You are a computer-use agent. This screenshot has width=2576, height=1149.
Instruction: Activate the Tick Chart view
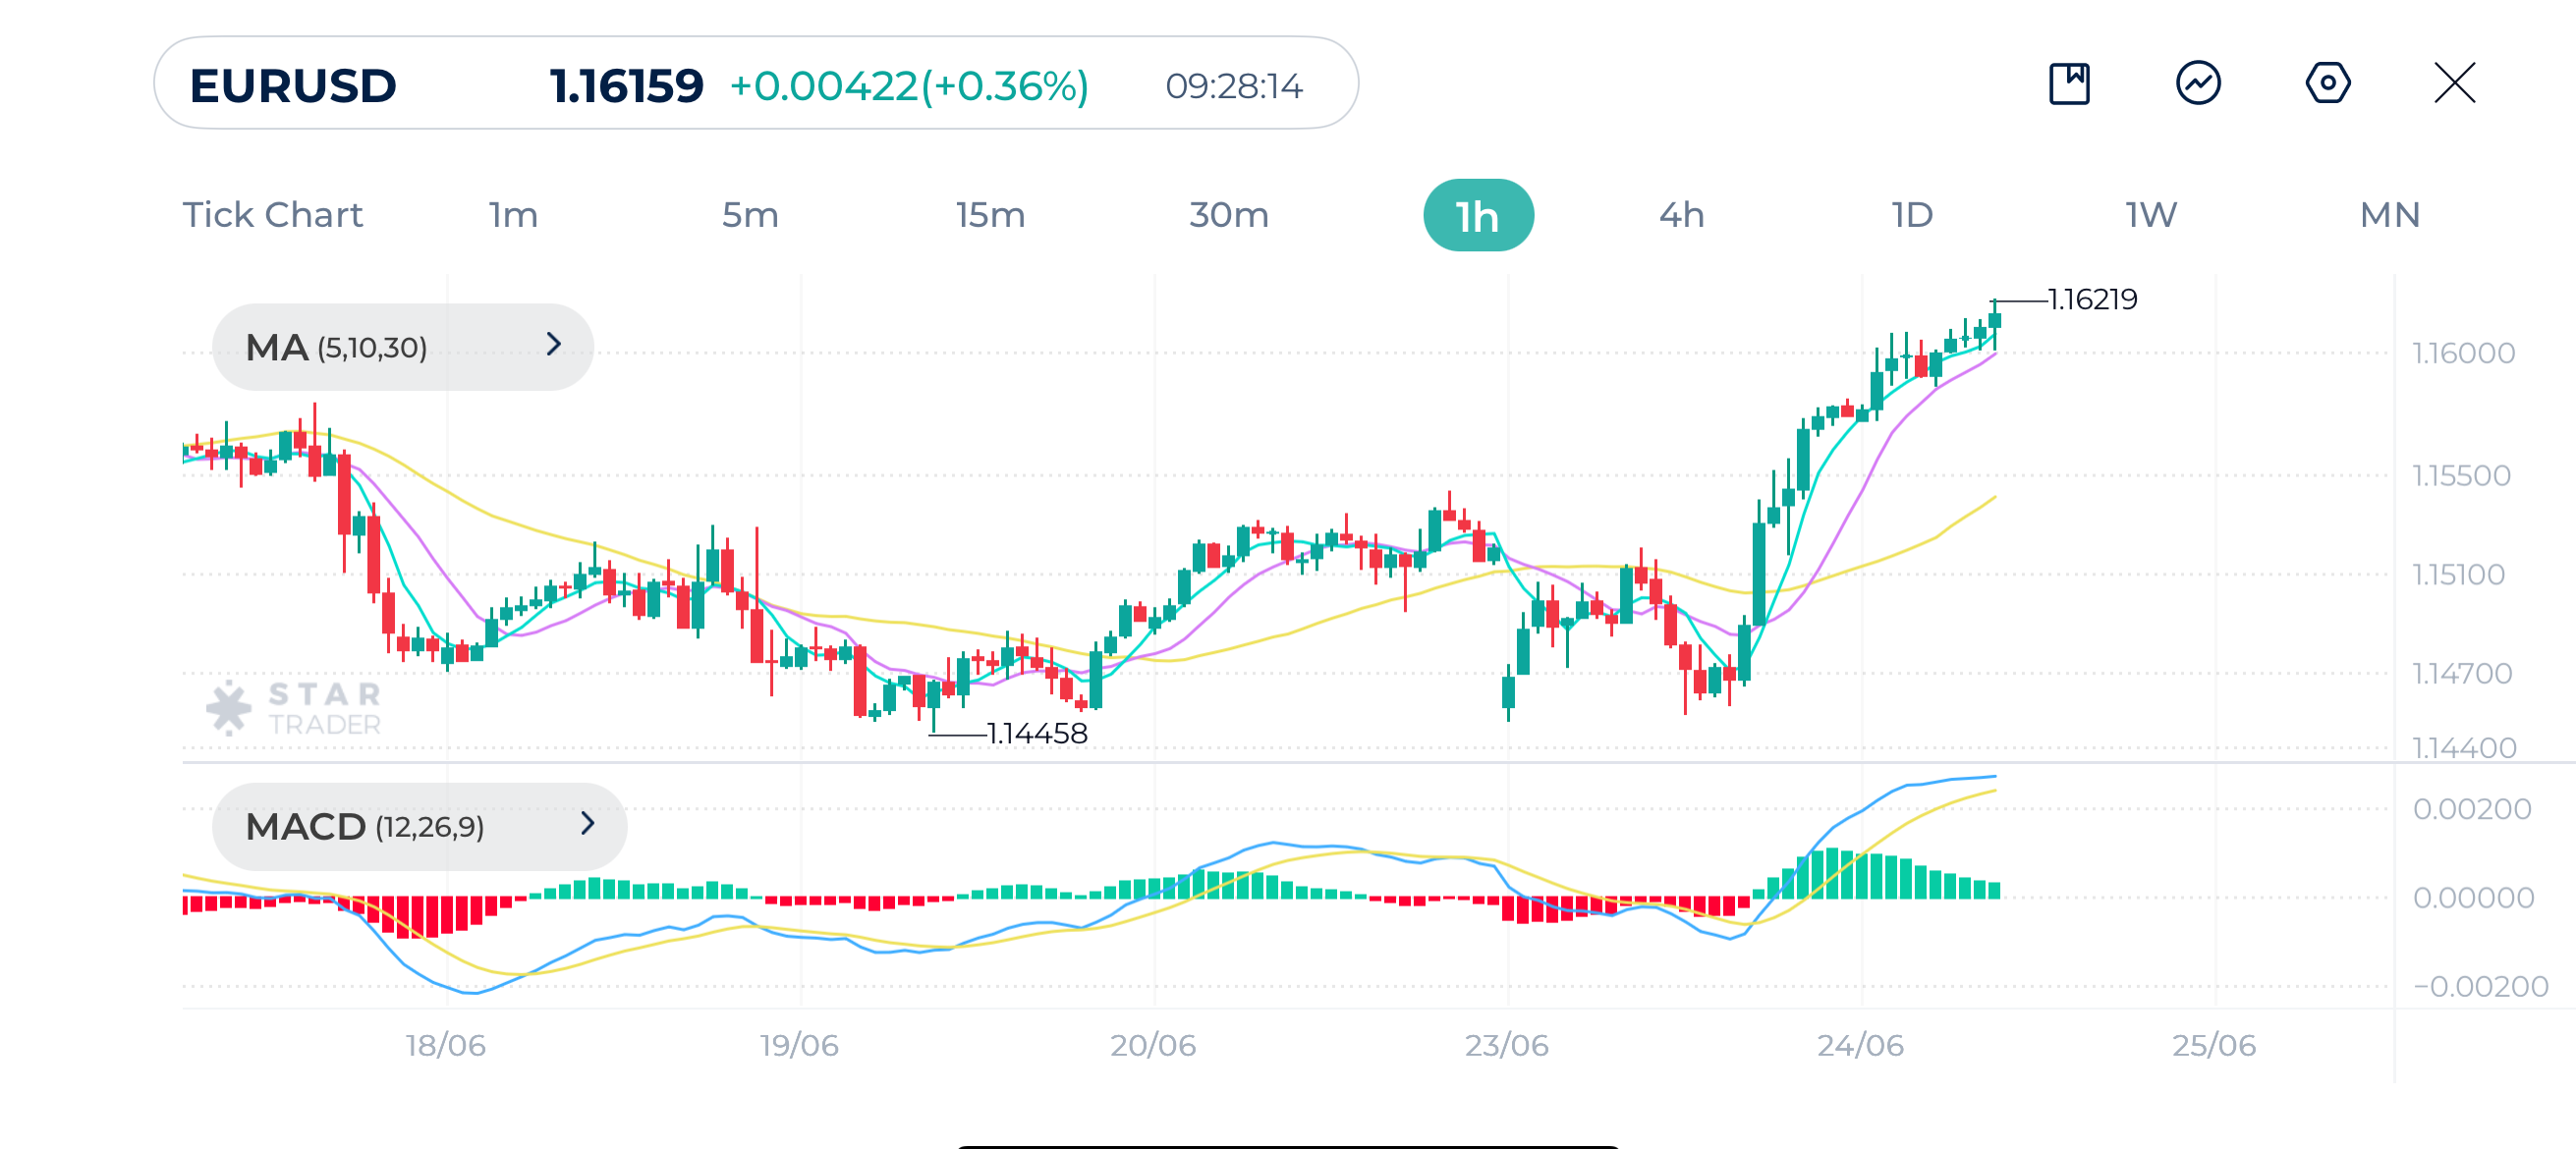[x=272, y=213]
